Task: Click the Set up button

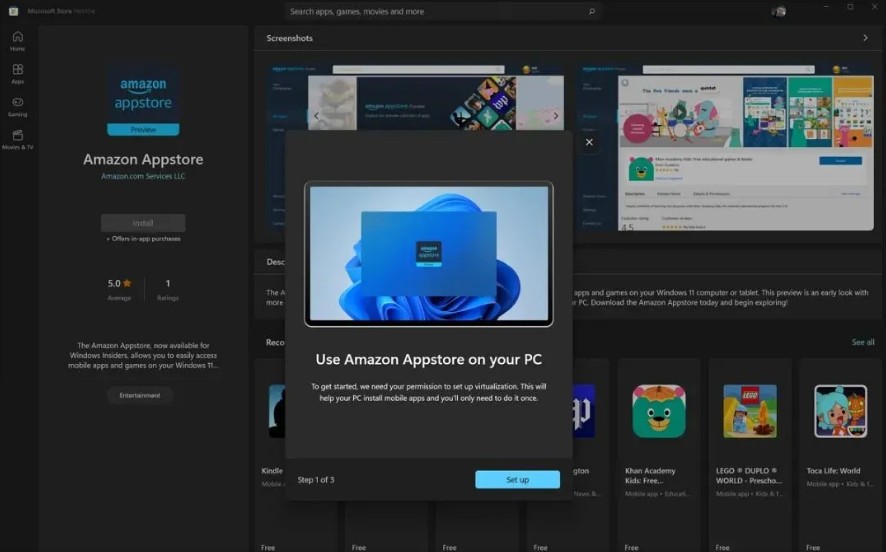Action: tap(518, 480)
